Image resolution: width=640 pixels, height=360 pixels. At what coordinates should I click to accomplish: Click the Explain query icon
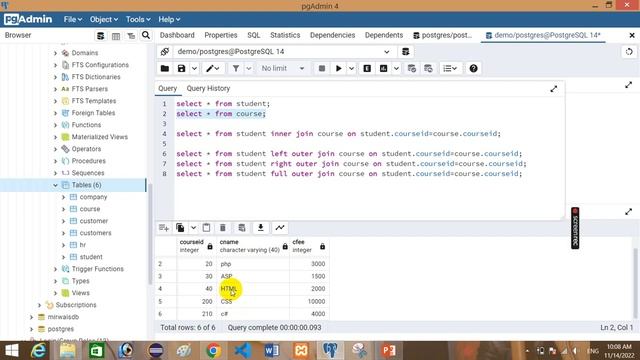pos(367,69)
